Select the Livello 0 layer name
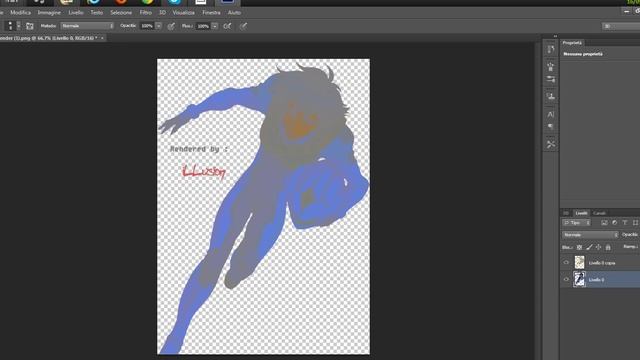 click(596, 280)
